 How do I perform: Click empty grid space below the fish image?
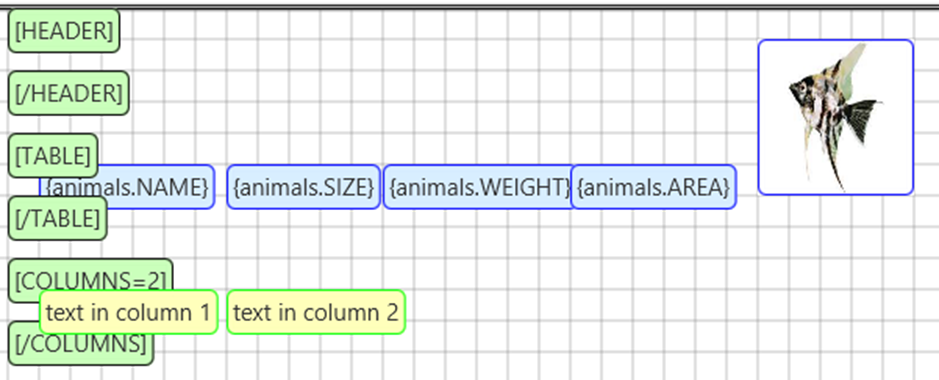[x=835, y=269]
